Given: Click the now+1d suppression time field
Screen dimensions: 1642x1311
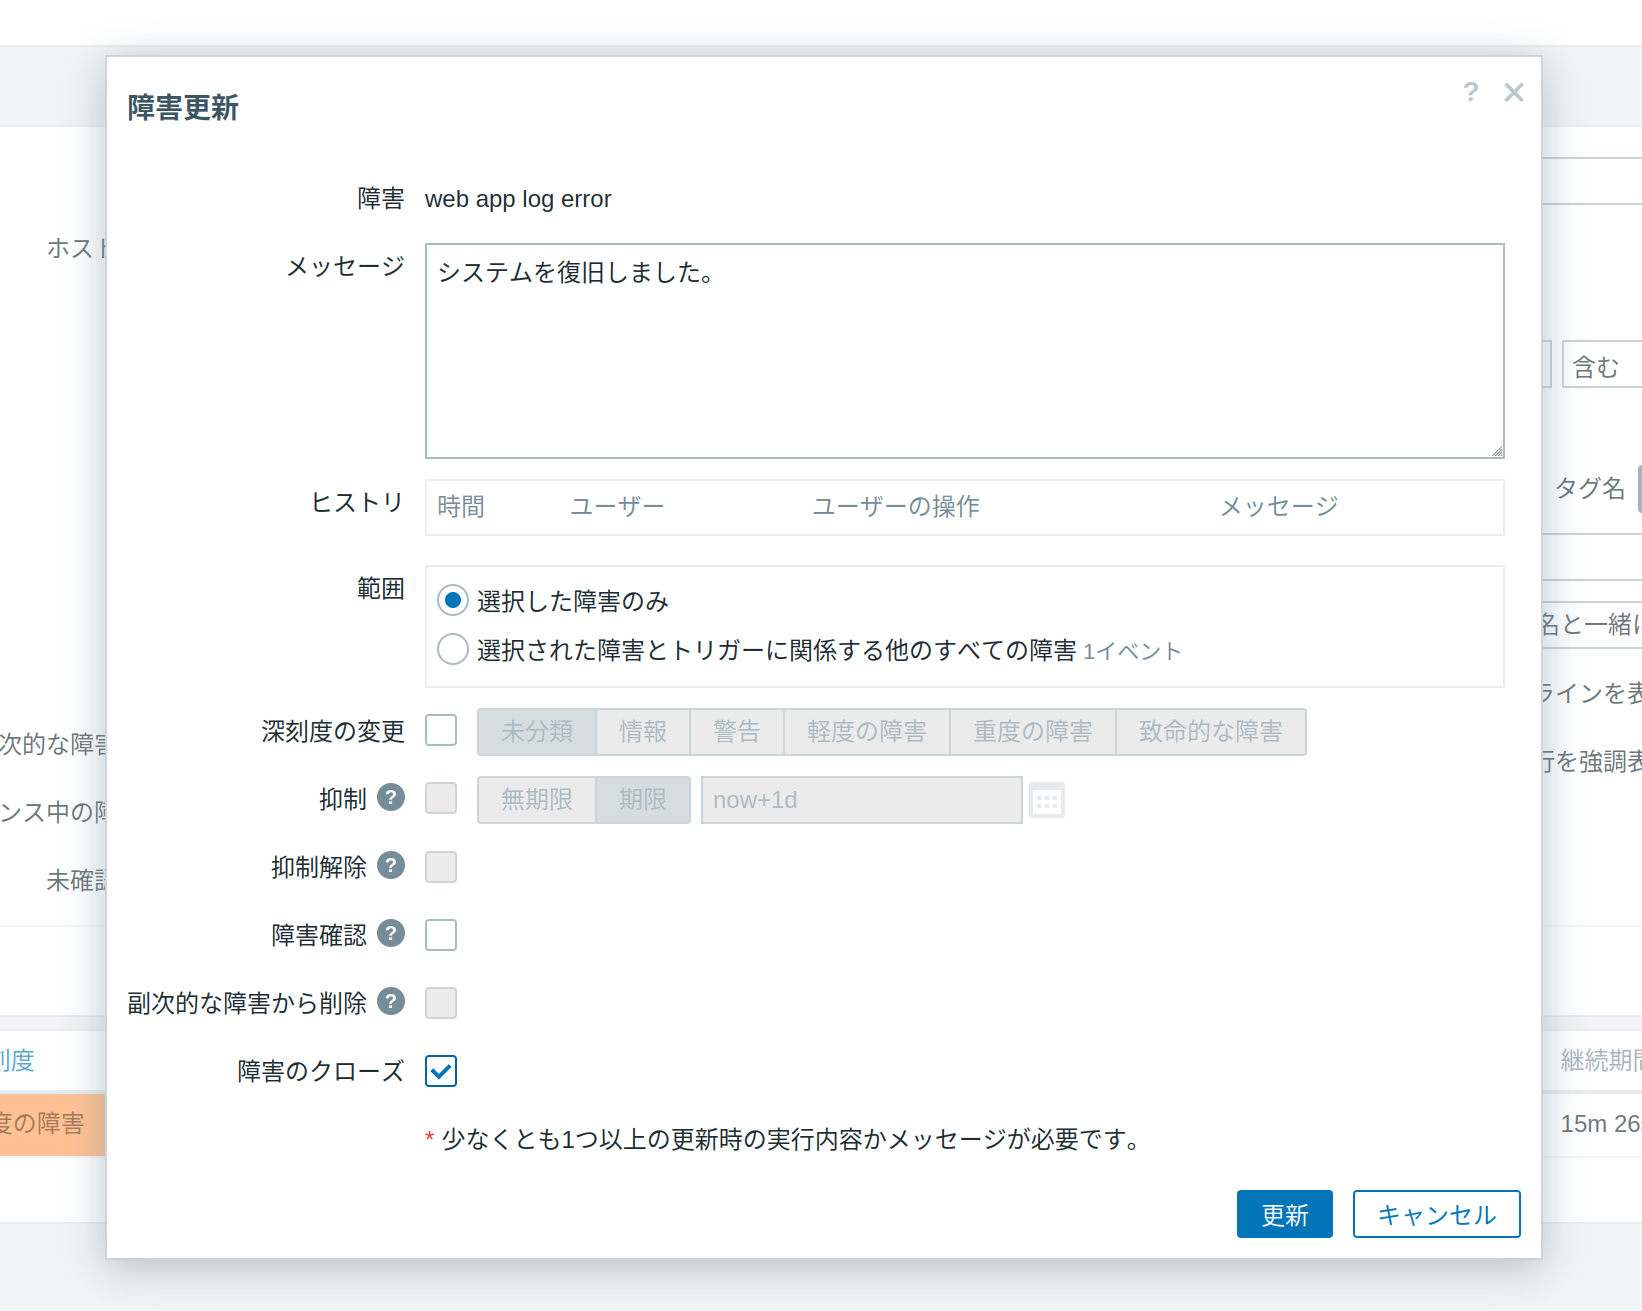Looking at the screenshot, I should 861,800.
